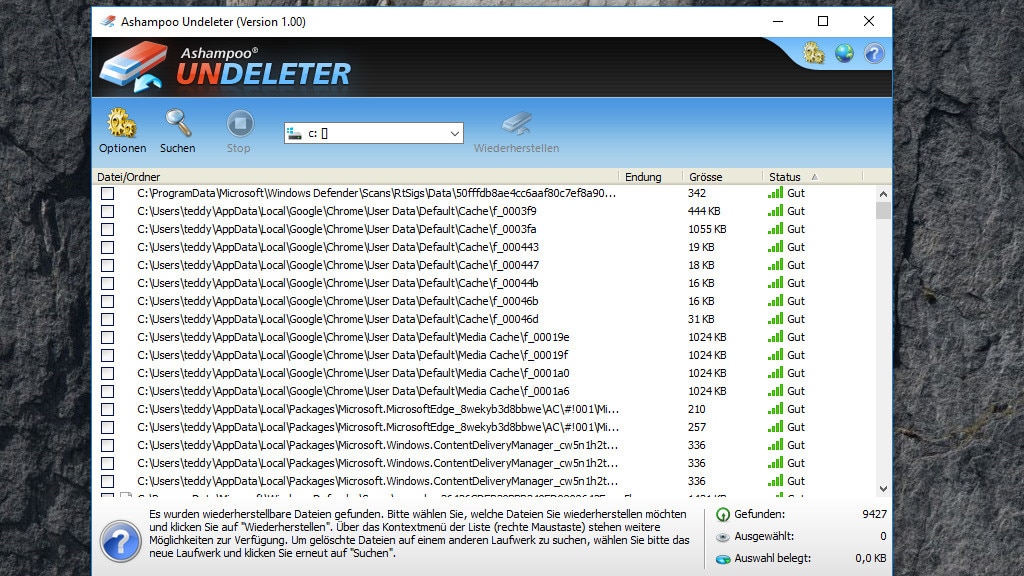
Task: Tick checkbox for Cache\f_000447
Action: pyautogui.click(x=108, y=266)
